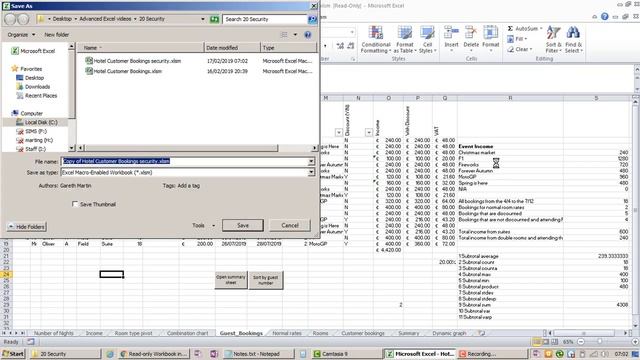The height and width of the screenshot is (360, 640).
Task: Click the Start button on taskbar
Action: [x=13, y=354]
